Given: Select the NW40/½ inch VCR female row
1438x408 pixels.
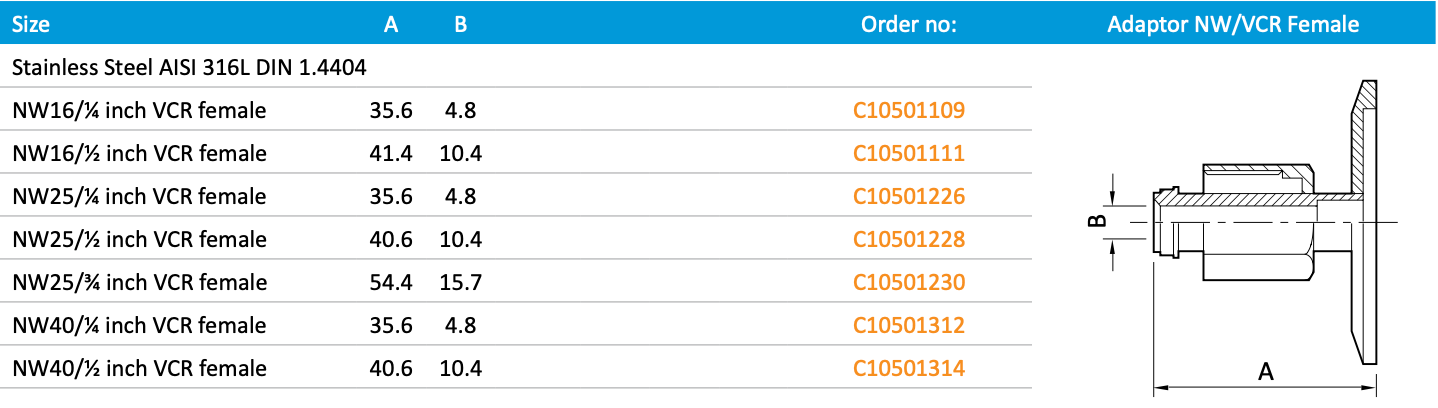Looking at the screenshot, I should coord(139,368).
